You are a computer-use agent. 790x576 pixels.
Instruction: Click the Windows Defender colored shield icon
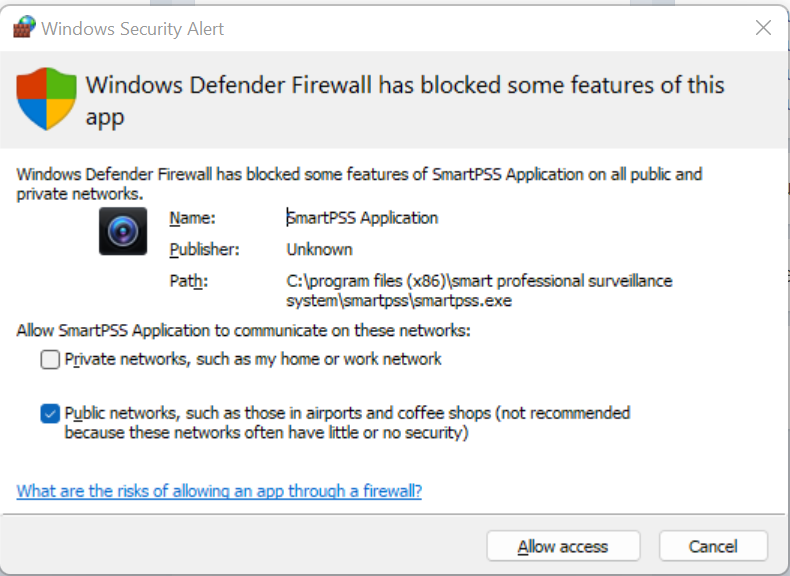click(46, 99)
